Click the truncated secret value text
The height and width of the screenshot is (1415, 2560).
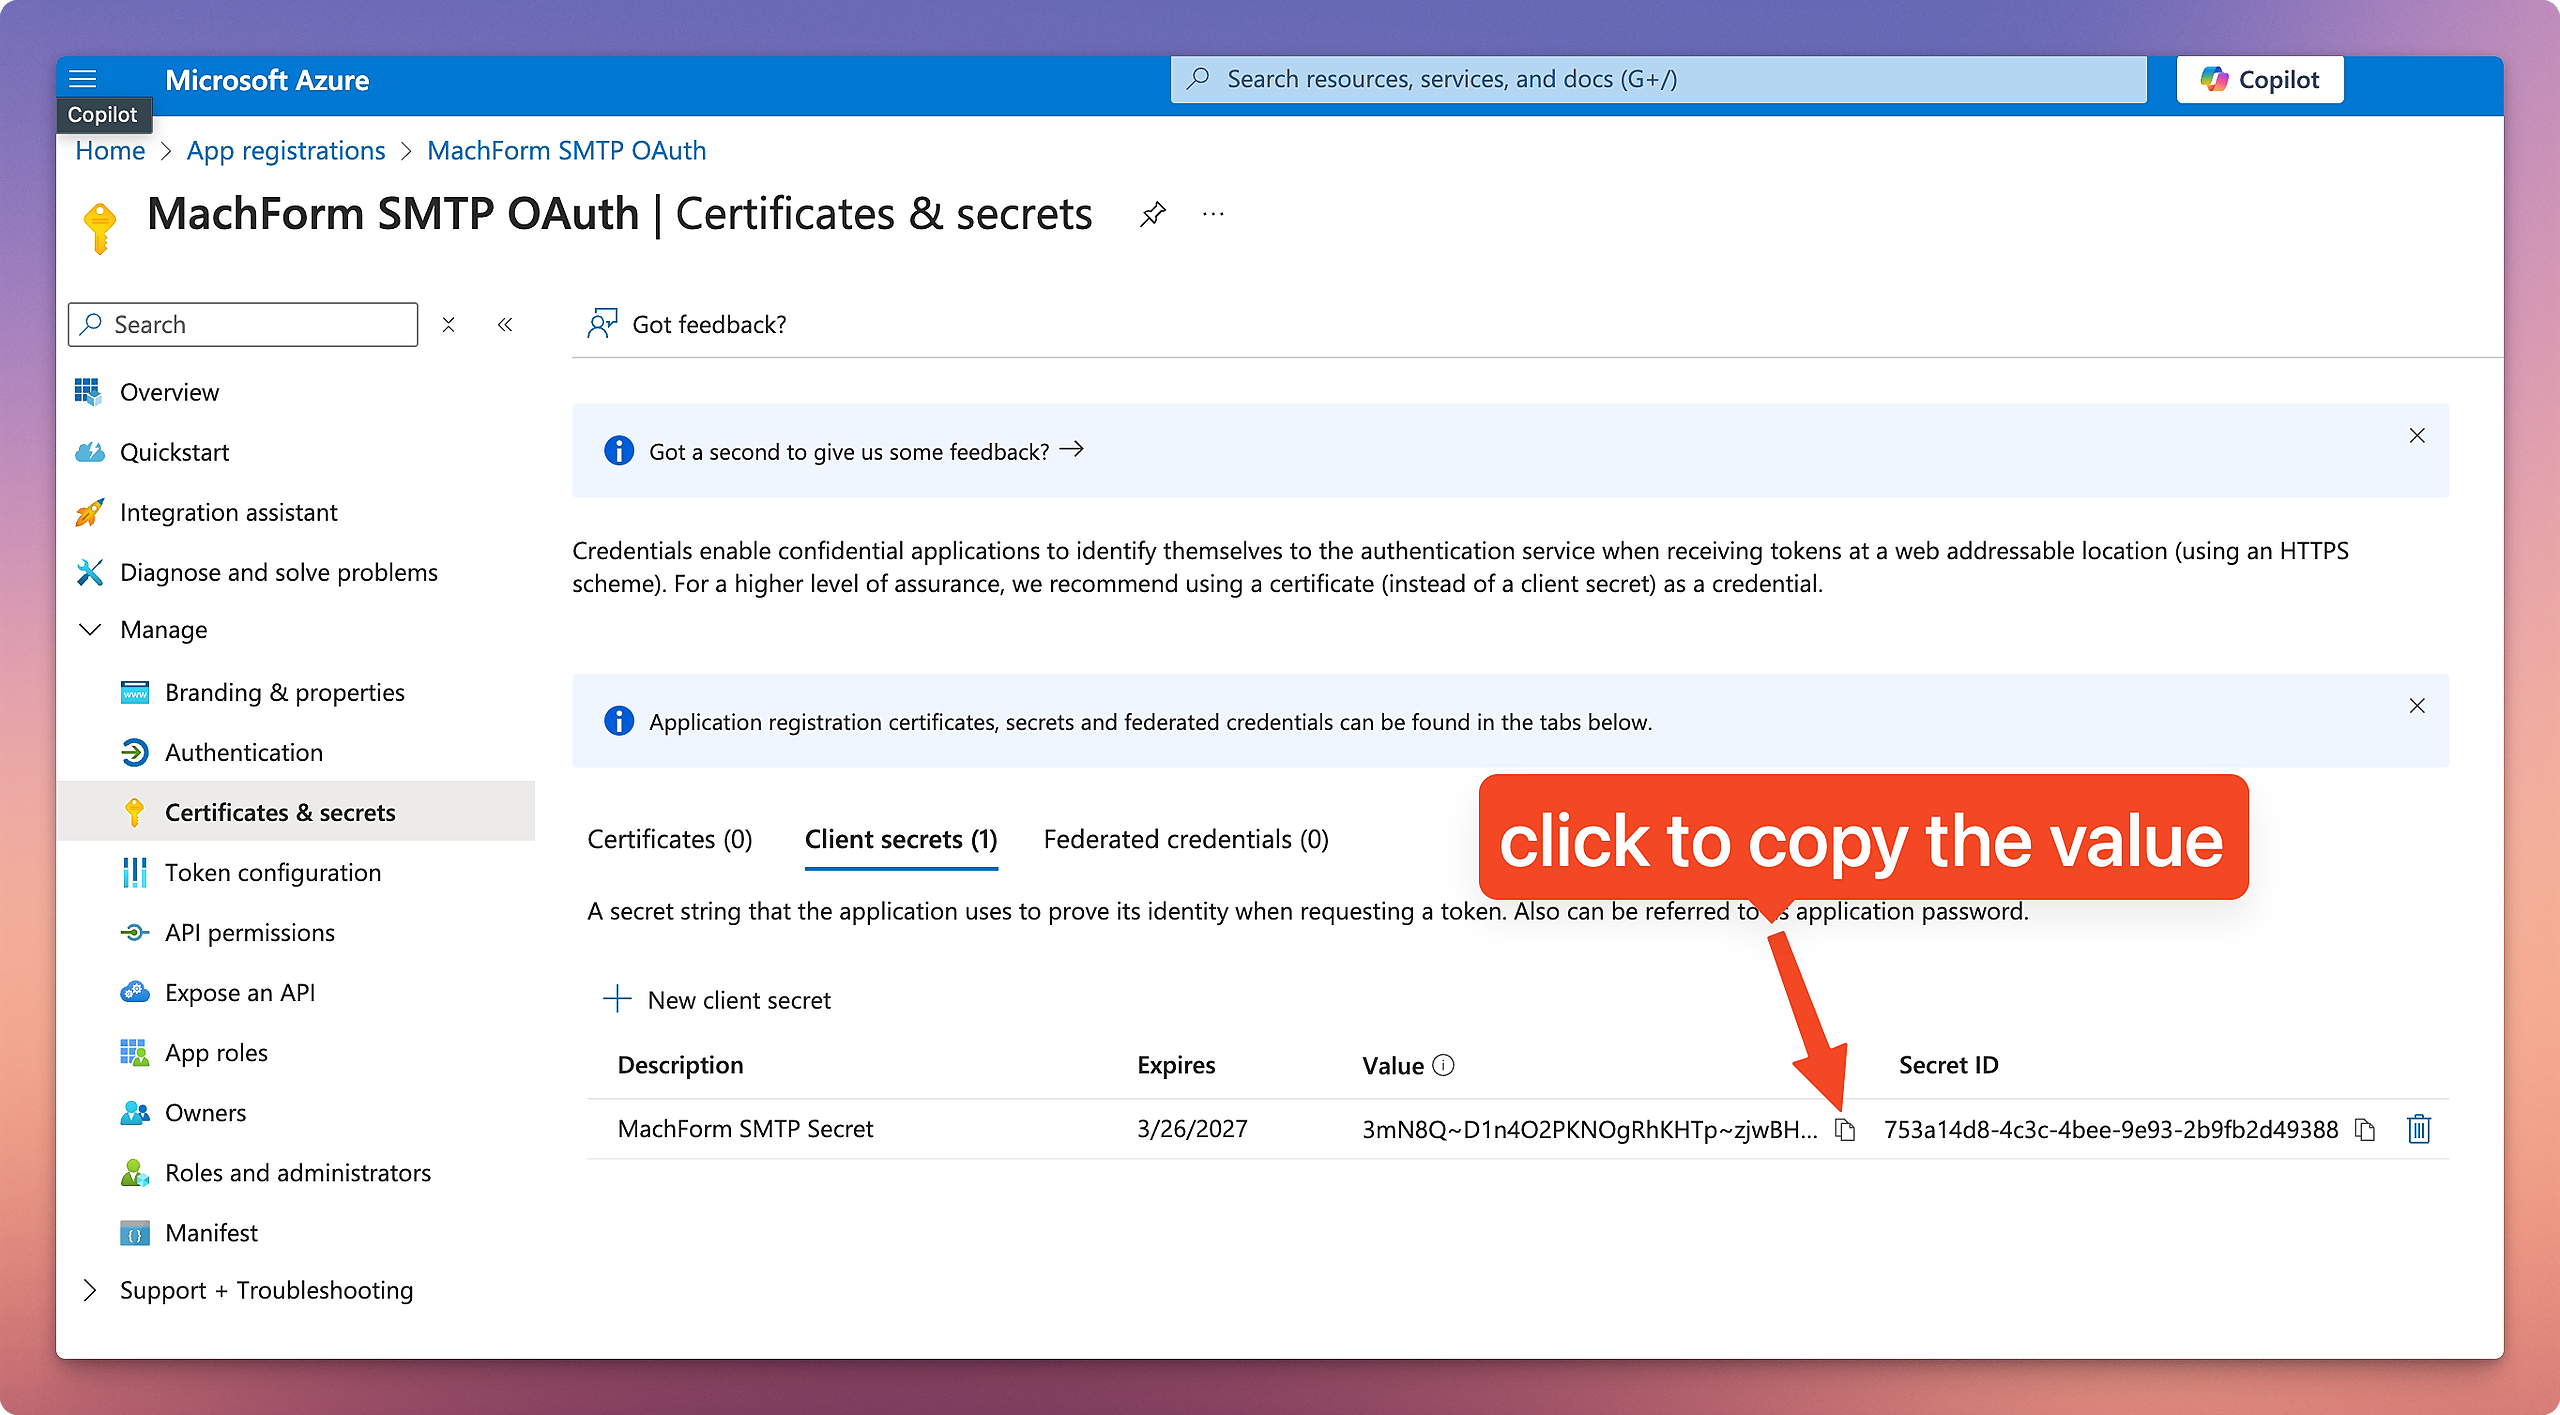point(1590,1129)
